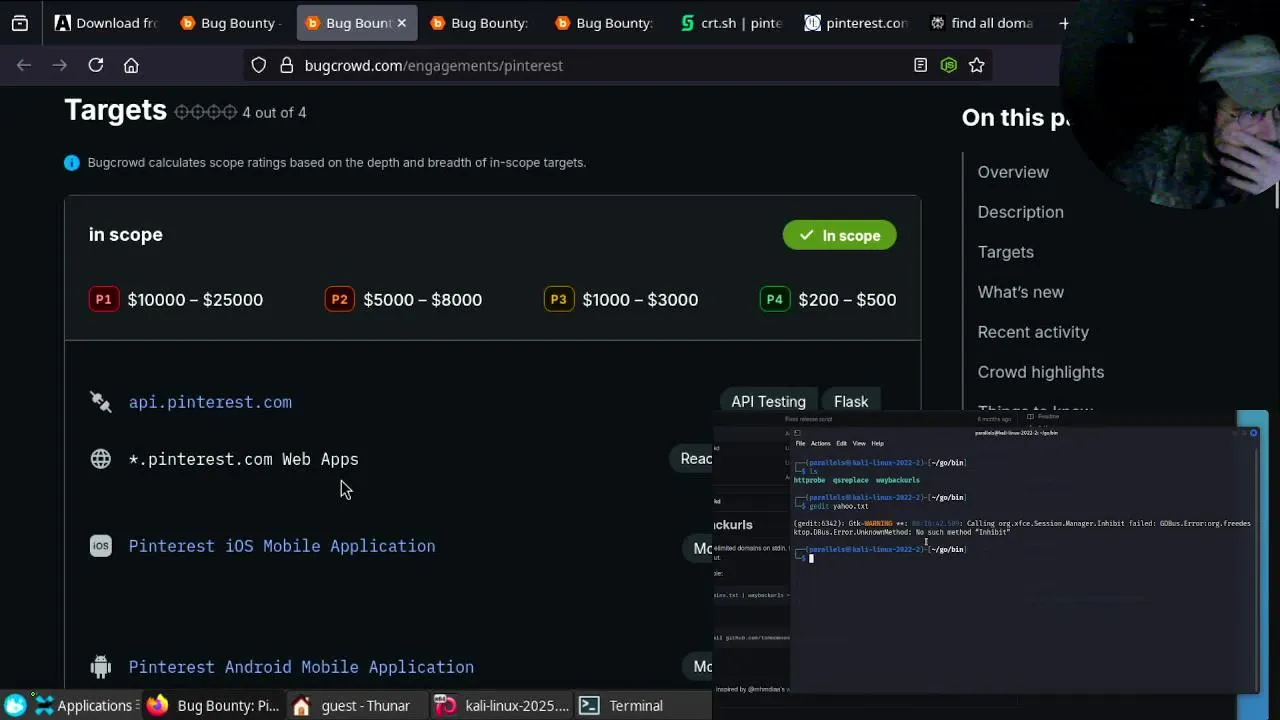This screenshot has width=1280, height=720.
Task: Open Pinterest Android Mobile Application link
Action: click(301, 667)
